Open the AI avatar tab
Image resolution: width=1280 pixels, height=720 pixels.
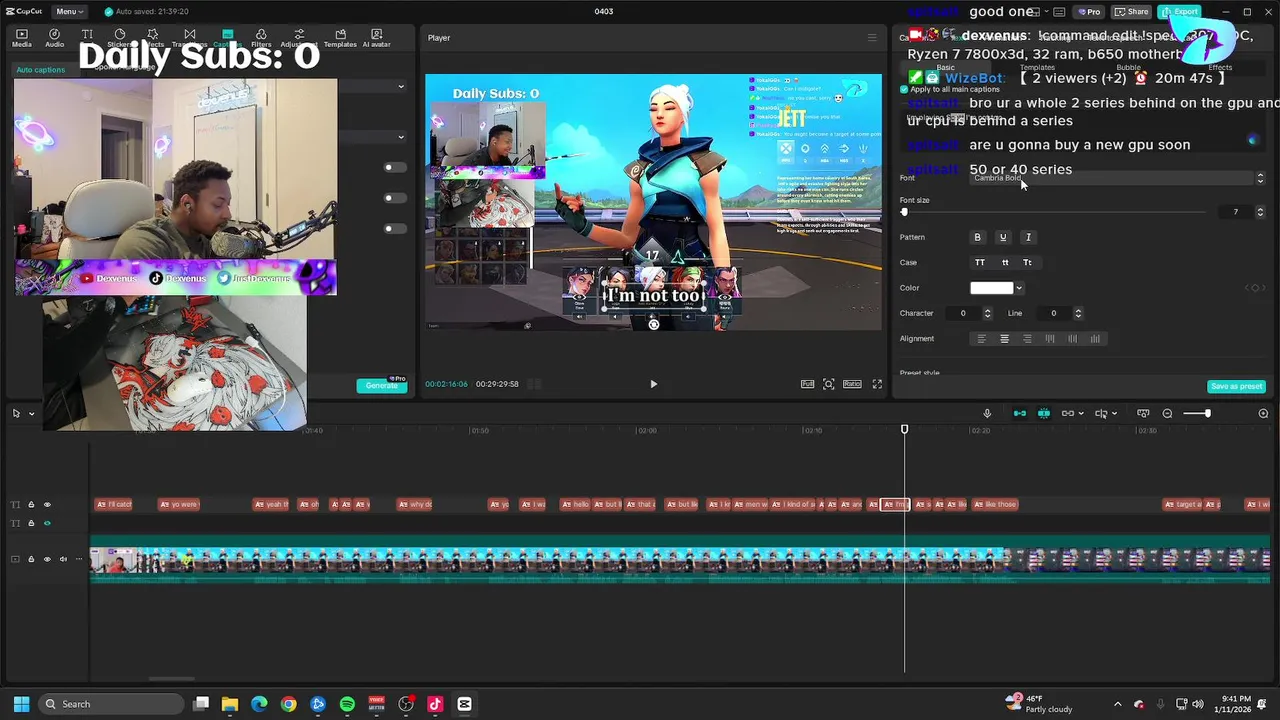pos(377,38)
